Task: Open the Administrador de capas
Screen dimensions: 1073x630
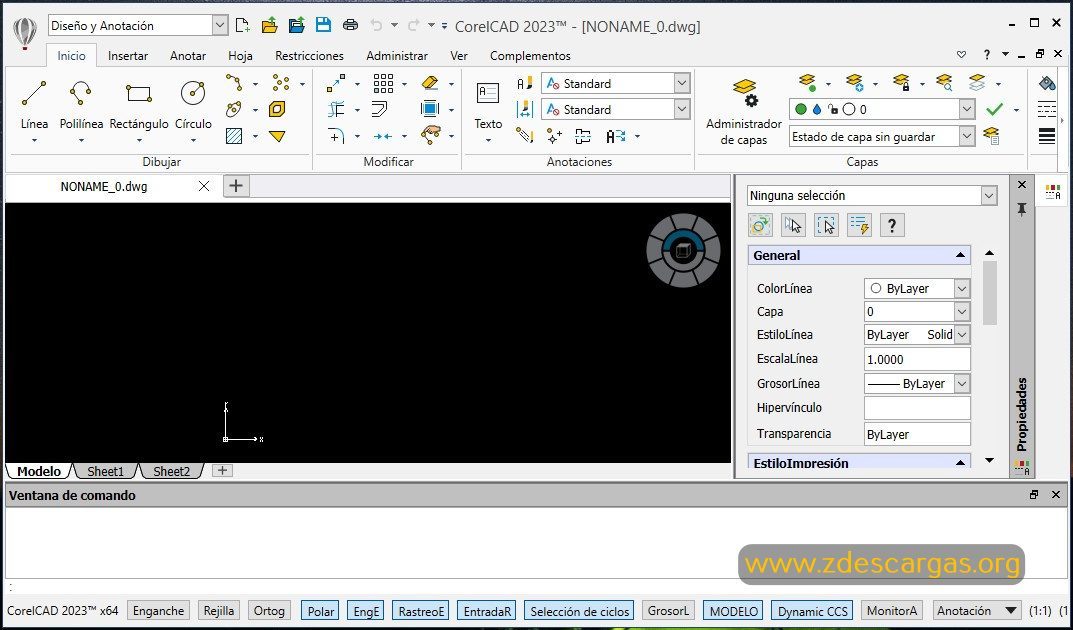Action: [x=744, y=111]
